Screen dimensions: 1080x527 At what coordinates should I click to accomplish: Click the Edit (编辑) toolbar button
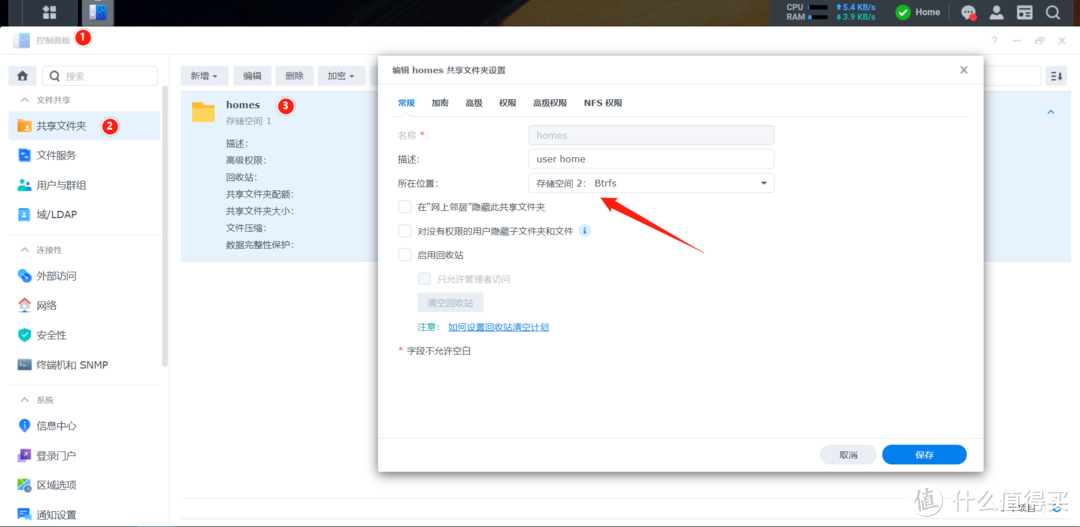(252, 76)
